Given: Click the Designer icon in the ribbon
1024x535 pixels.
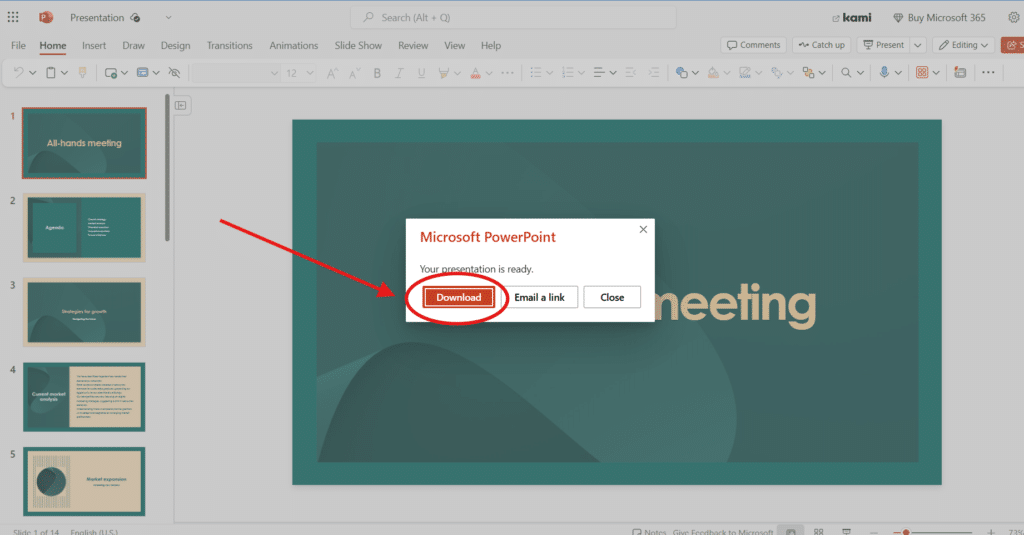Looking at the screenshot, I should (960, 73).
